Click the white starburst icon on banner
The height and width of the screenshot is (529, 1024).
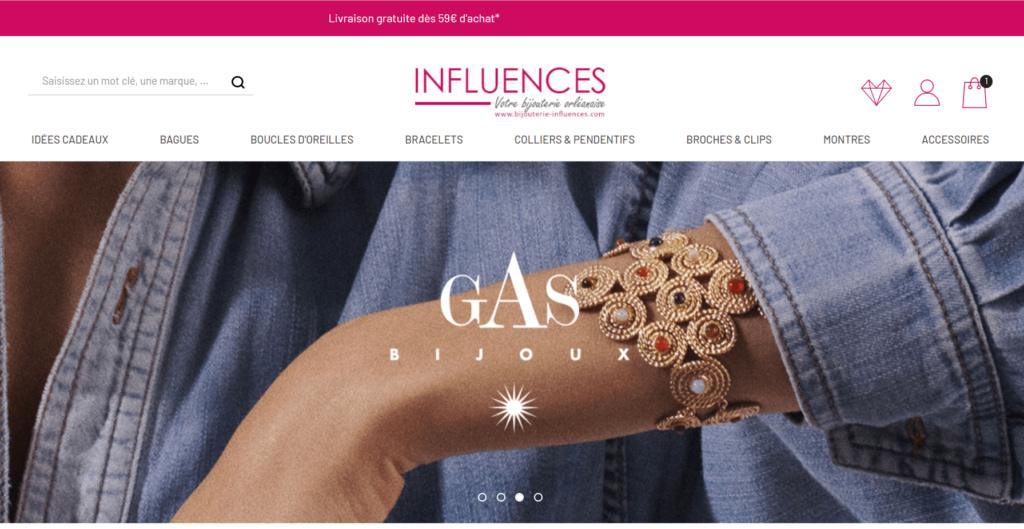pos(513,408)
